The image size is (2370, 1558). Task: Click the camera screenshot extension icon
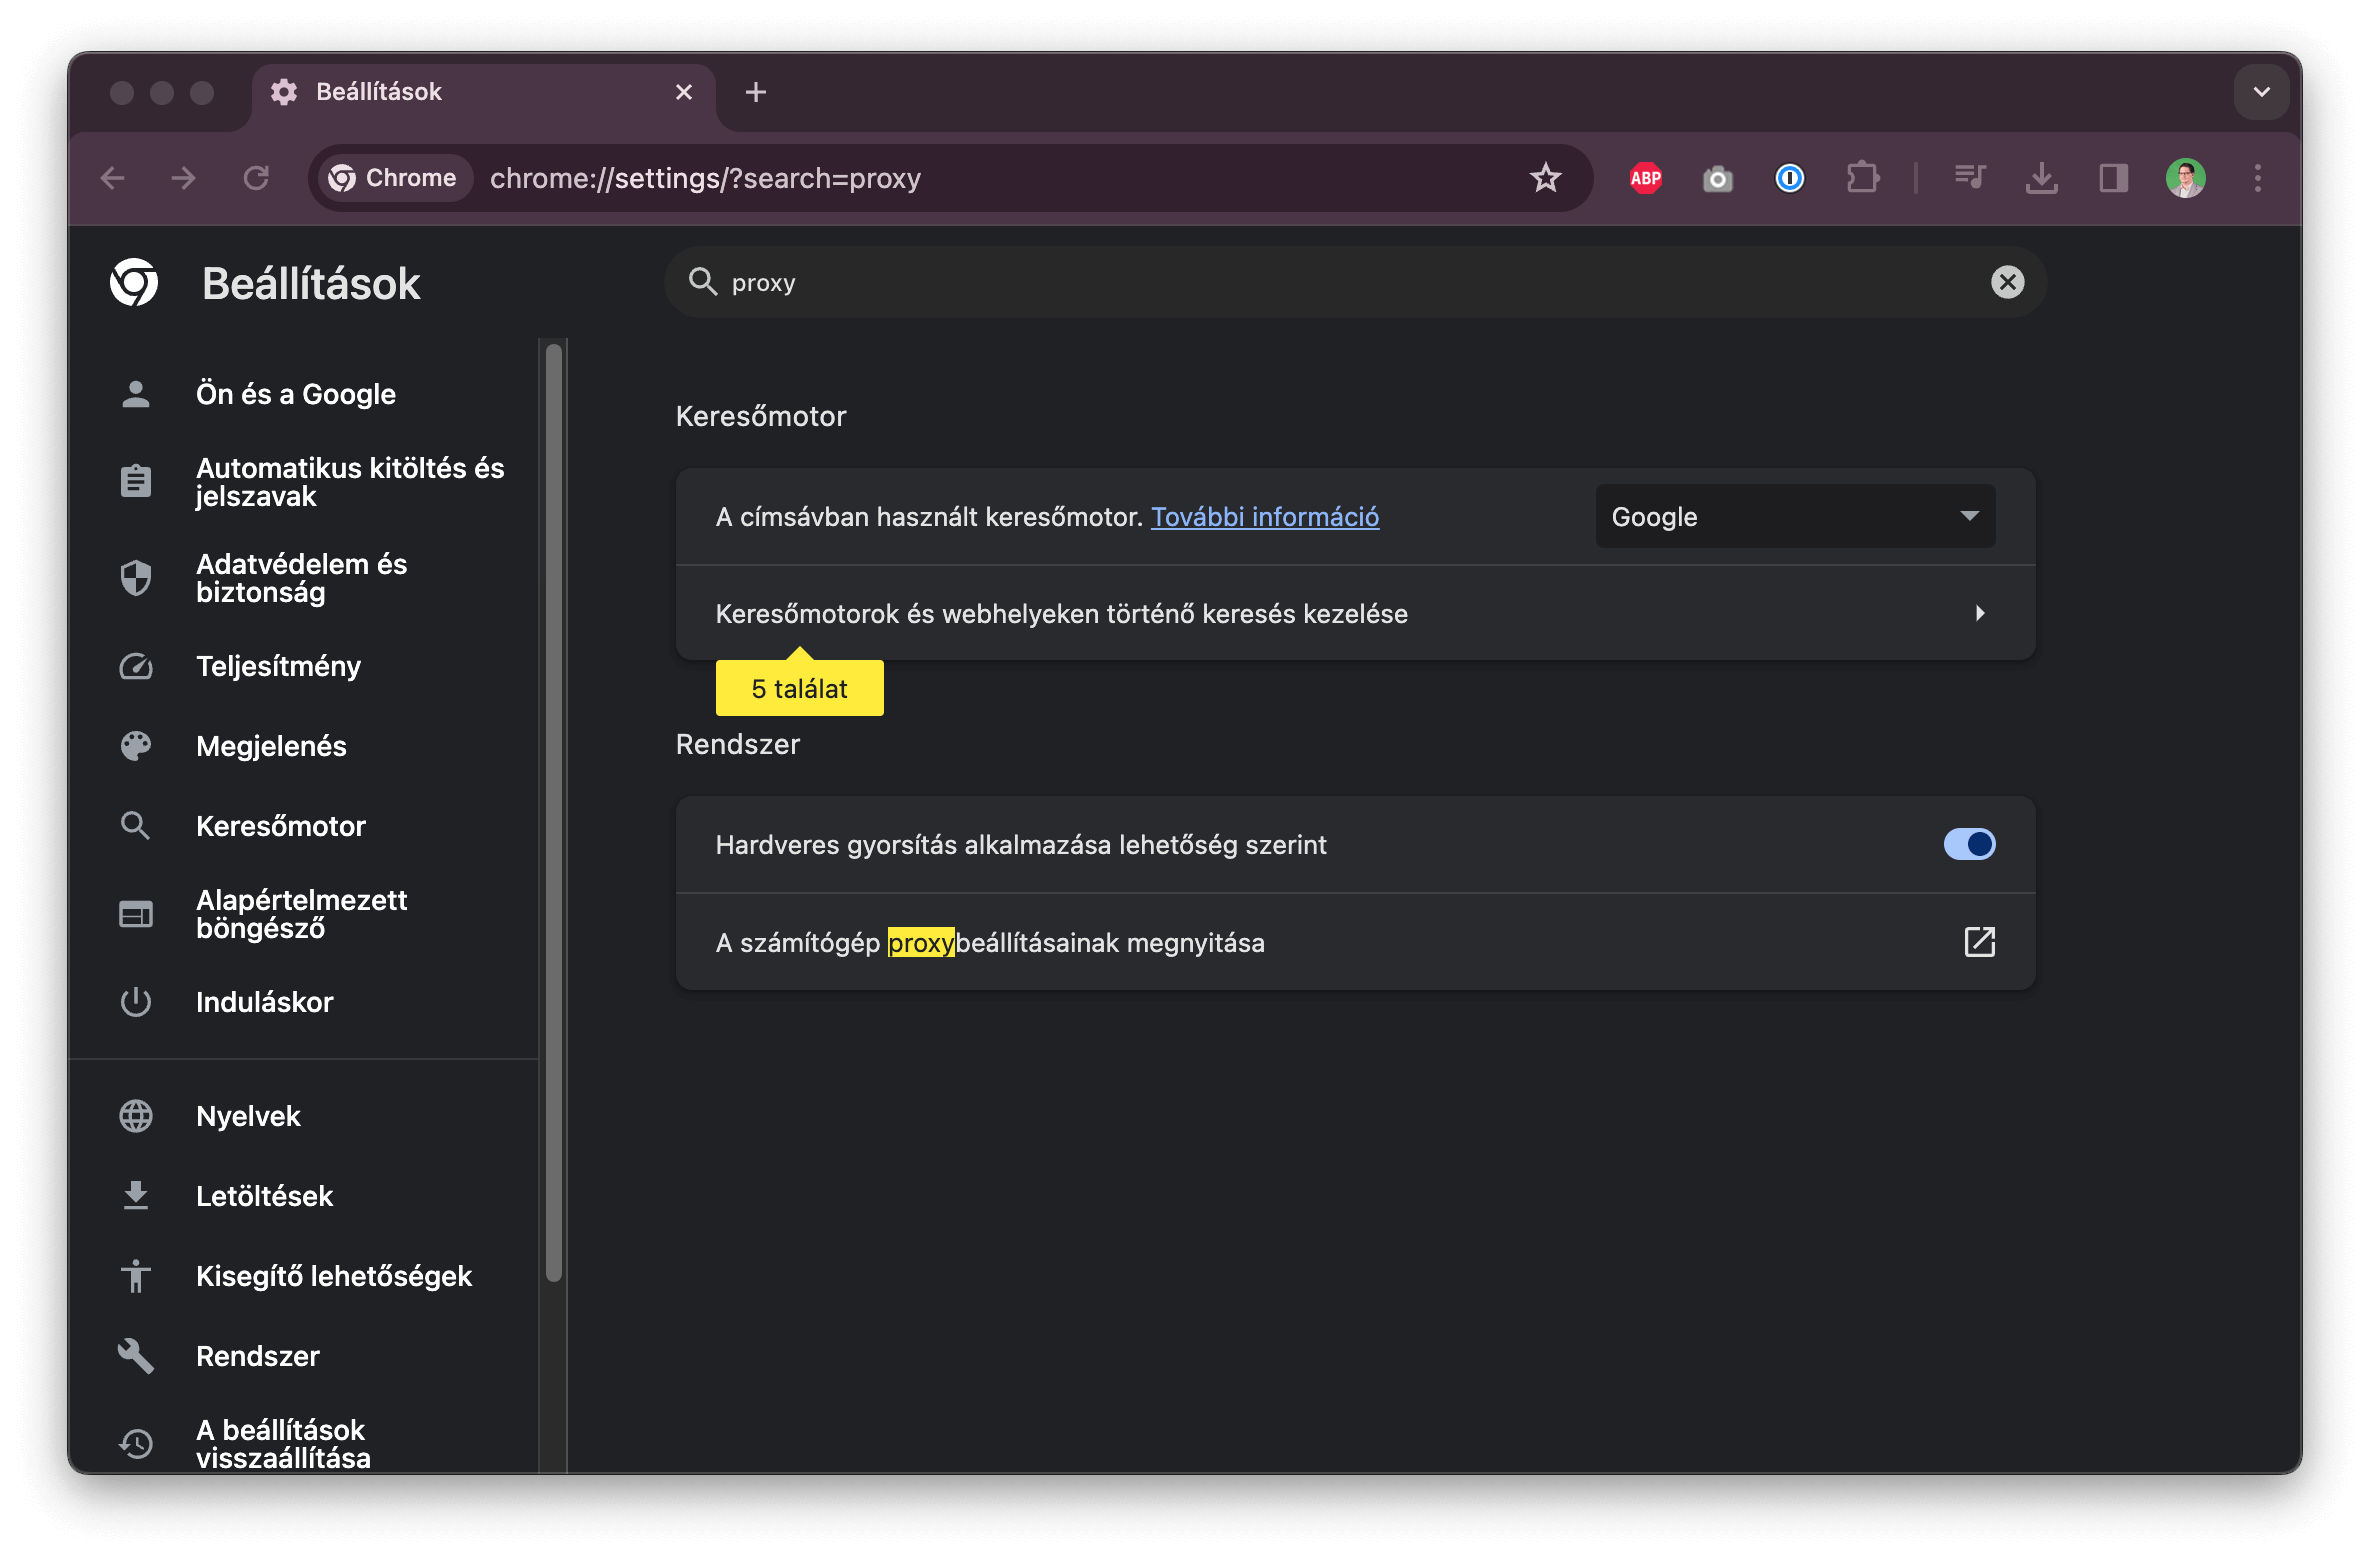click(1717, 179)
